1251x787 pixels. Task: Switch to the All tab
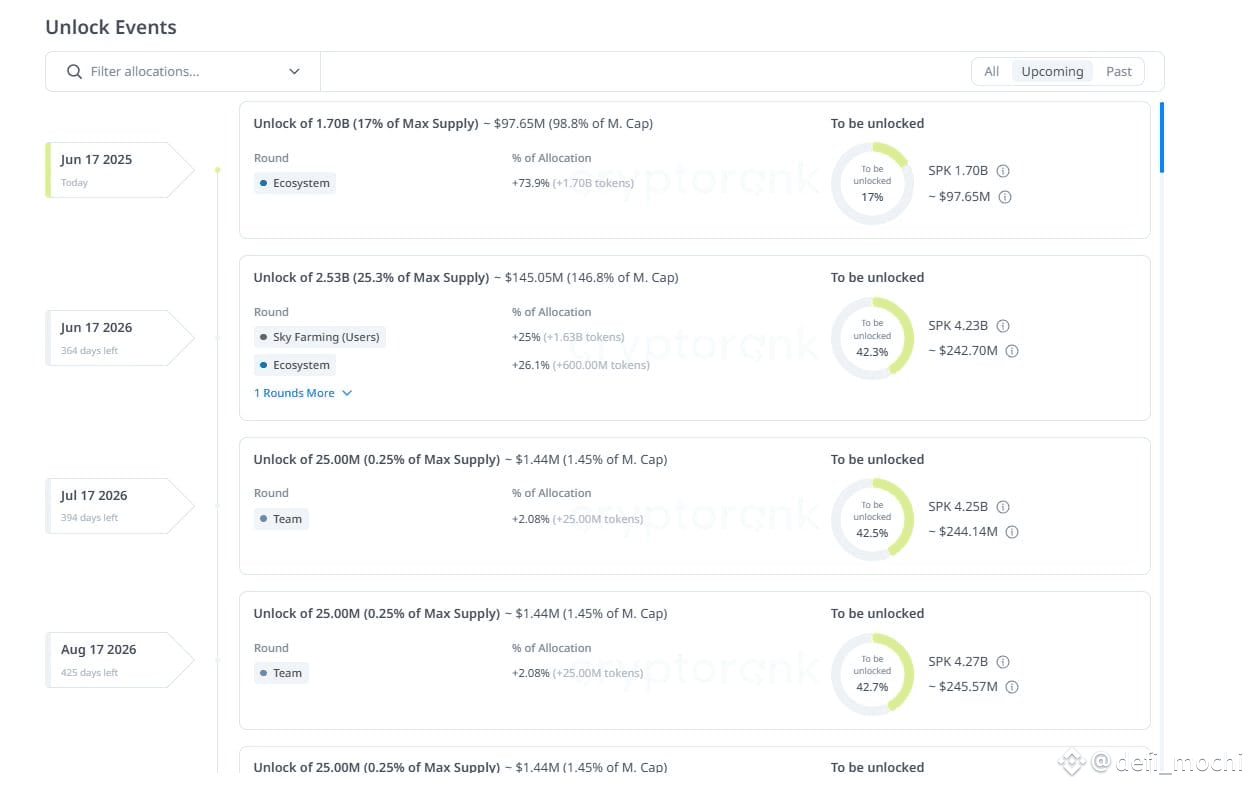pos(991,71)
